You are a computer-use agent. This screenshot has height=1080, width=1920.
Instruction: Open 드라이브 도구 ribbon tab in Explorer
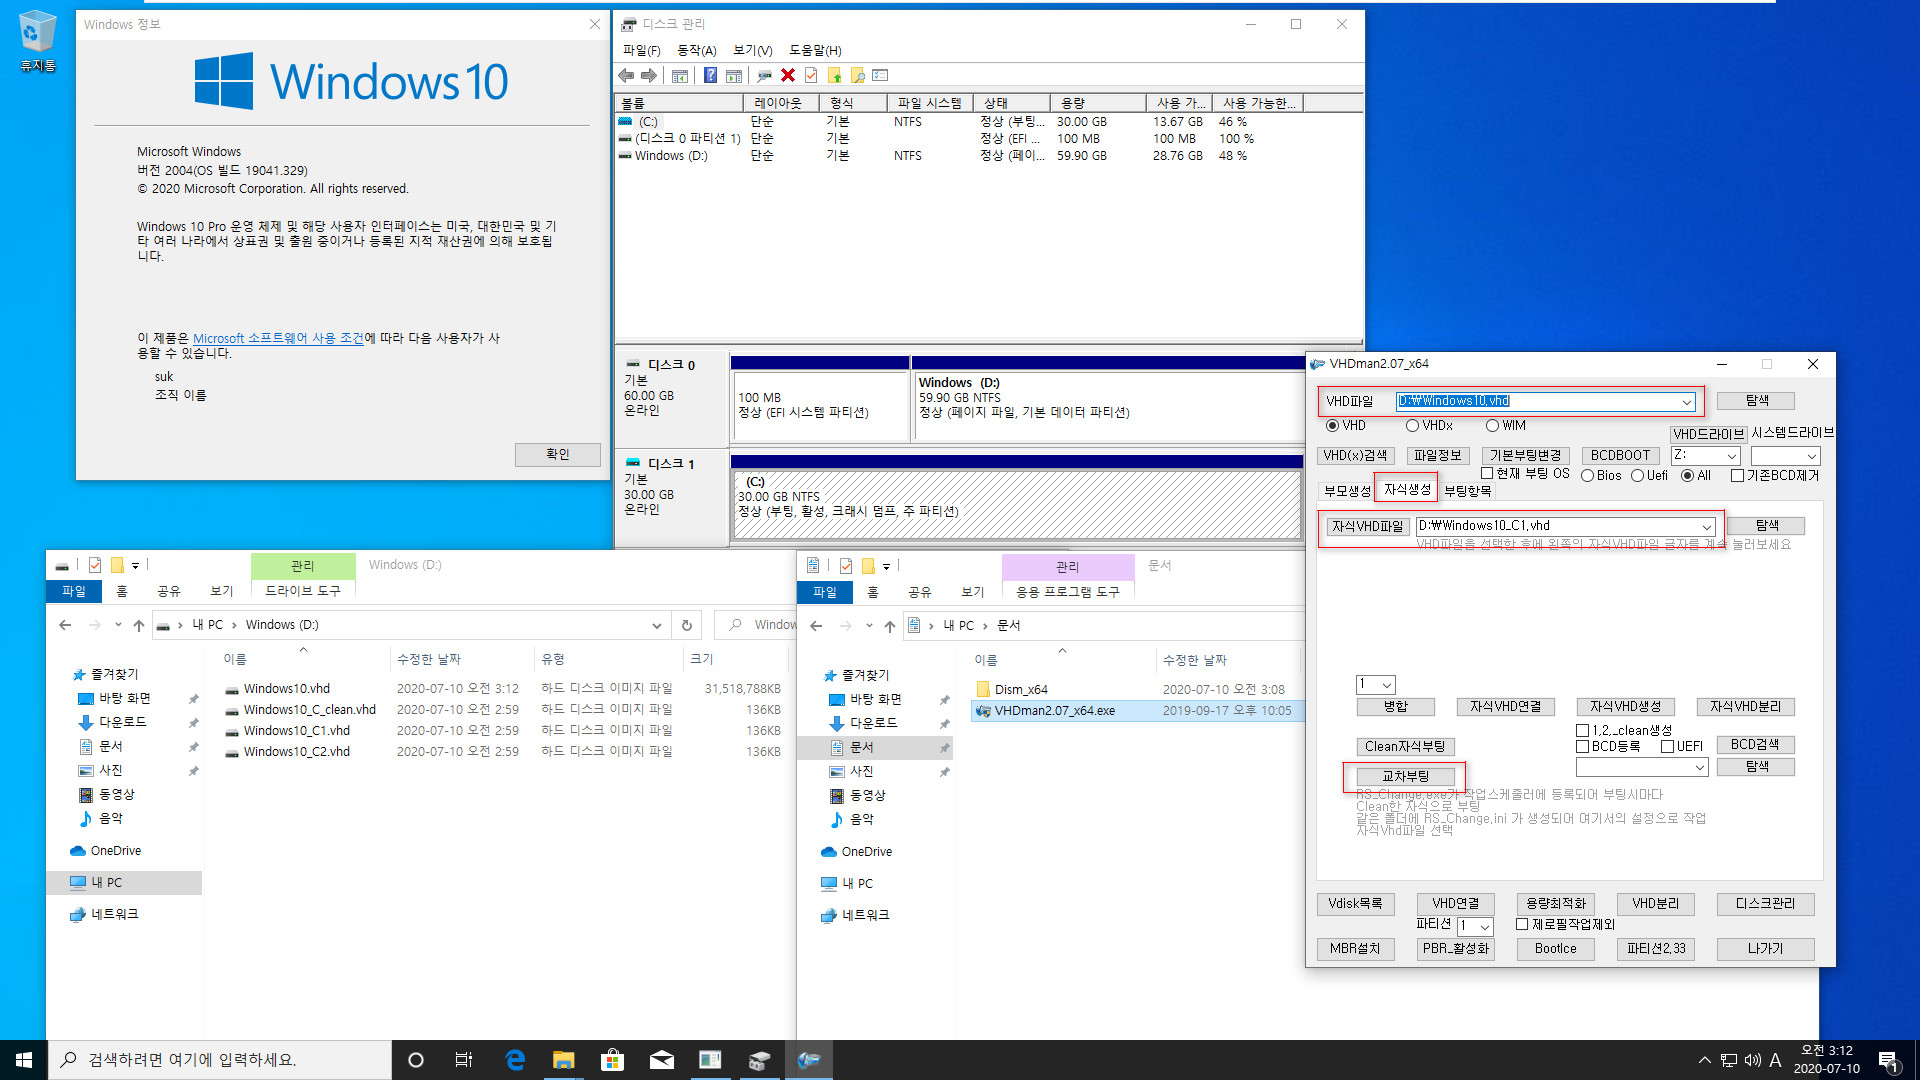303,591
